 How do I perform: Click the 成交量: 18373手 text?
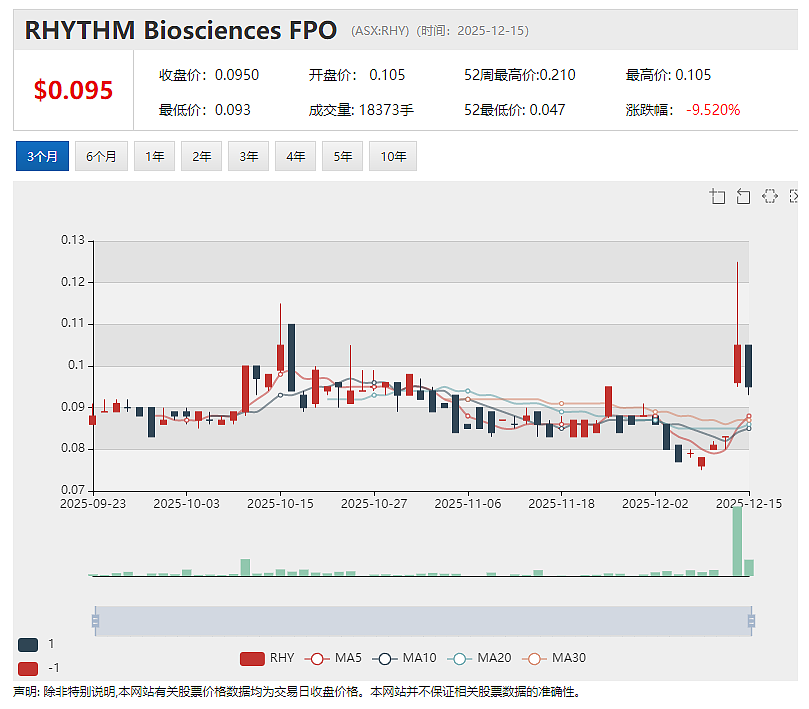(x=361, y=110)
